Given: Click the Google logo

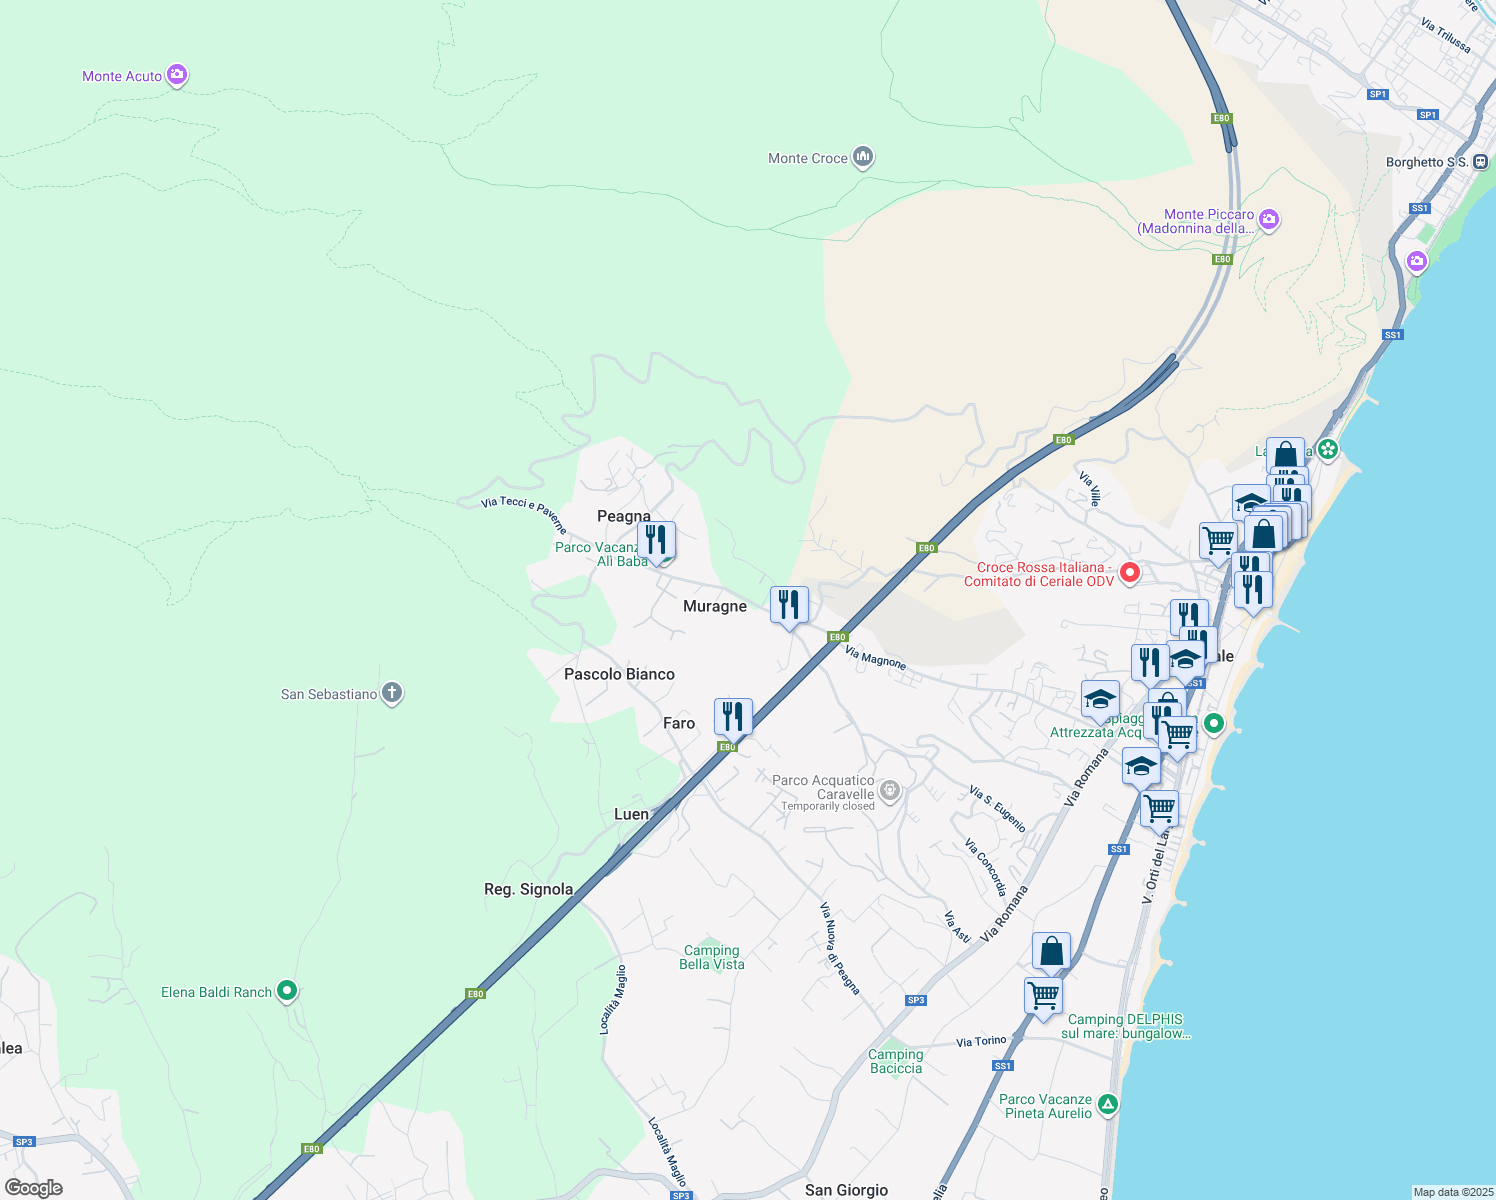Looking at the screenshot, I should pos(34,1188).
